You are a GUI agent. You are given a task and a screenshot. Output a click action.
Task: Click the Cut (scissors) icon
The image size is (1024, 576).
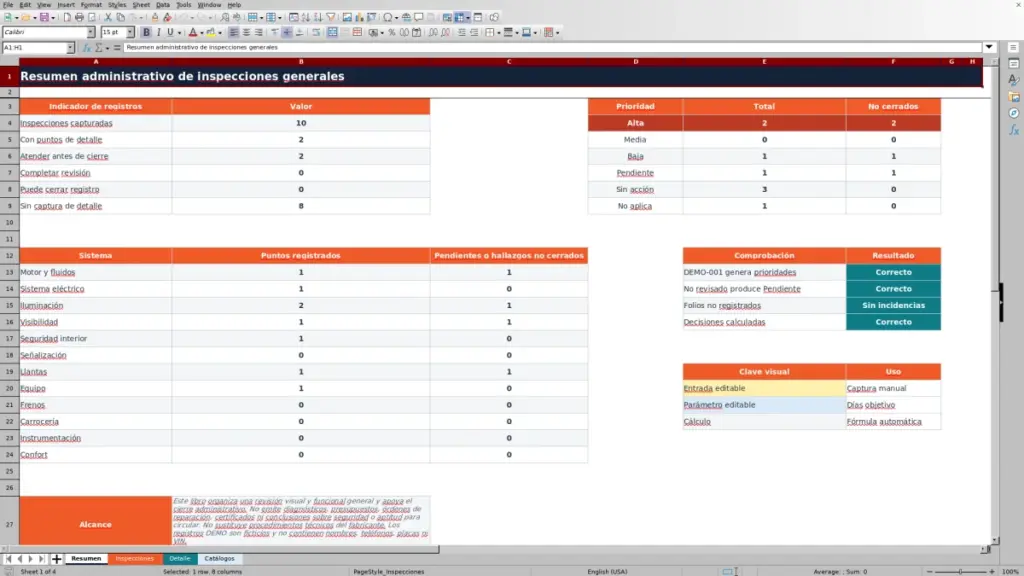tap(108, 18)
